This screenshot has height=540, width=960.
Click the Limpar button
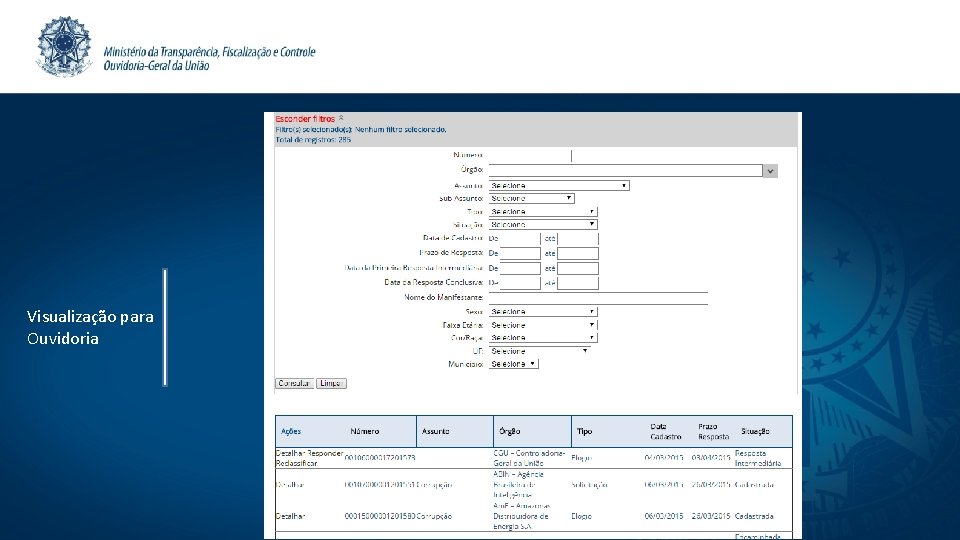pyautogui.click(x=331, y=383)
